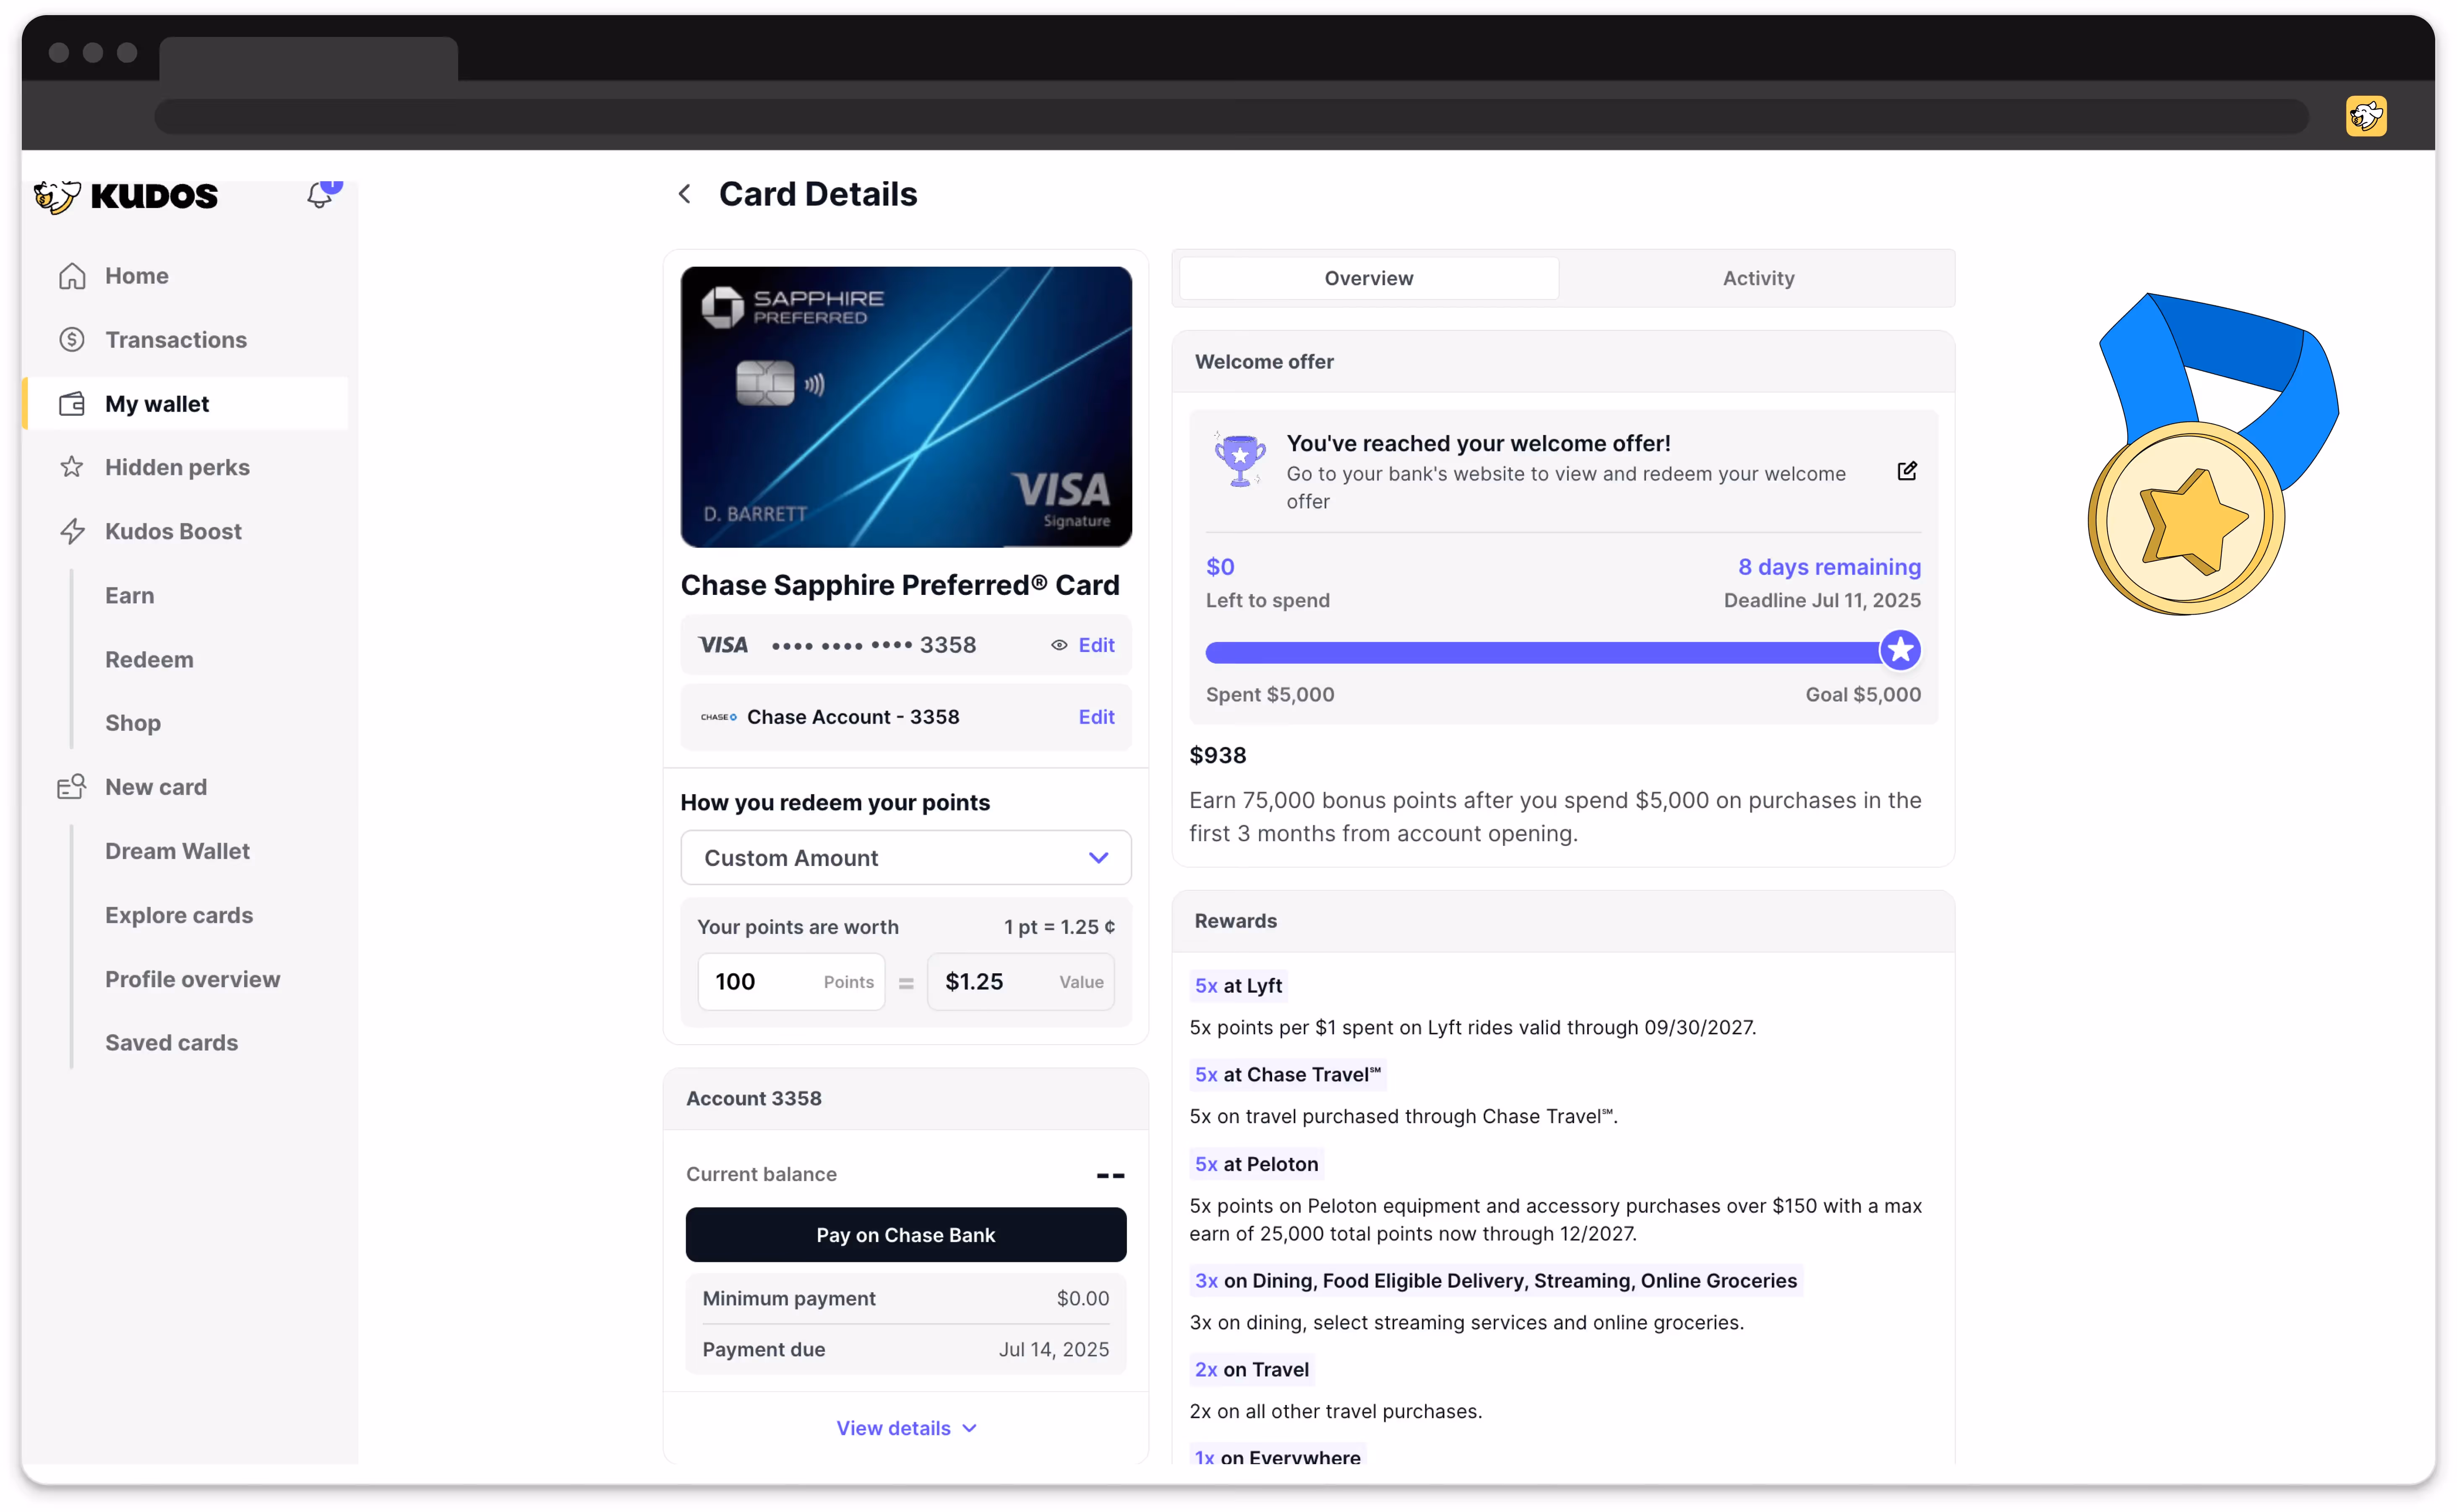Viewport: 2457px width, 1512px height.
Task: Click Edit next to card number 3358
Action: [1096, 645]
